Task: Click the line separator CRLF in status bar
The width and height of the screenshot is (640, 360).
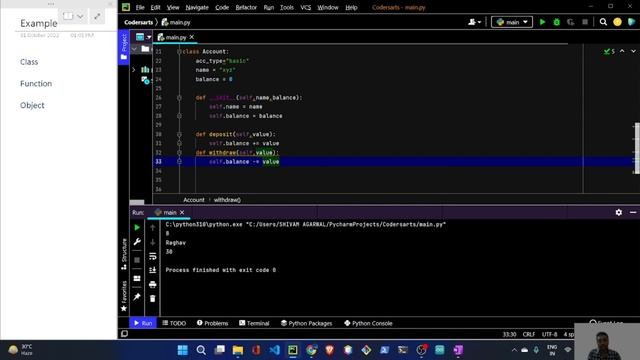Action: click(x=529, y=334)
